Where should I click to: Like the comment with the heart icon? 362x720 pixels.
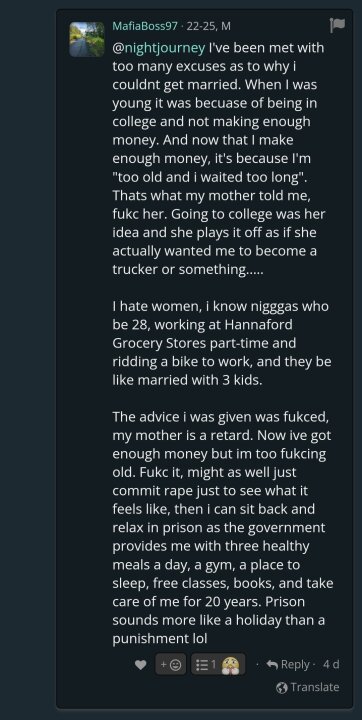141,664
